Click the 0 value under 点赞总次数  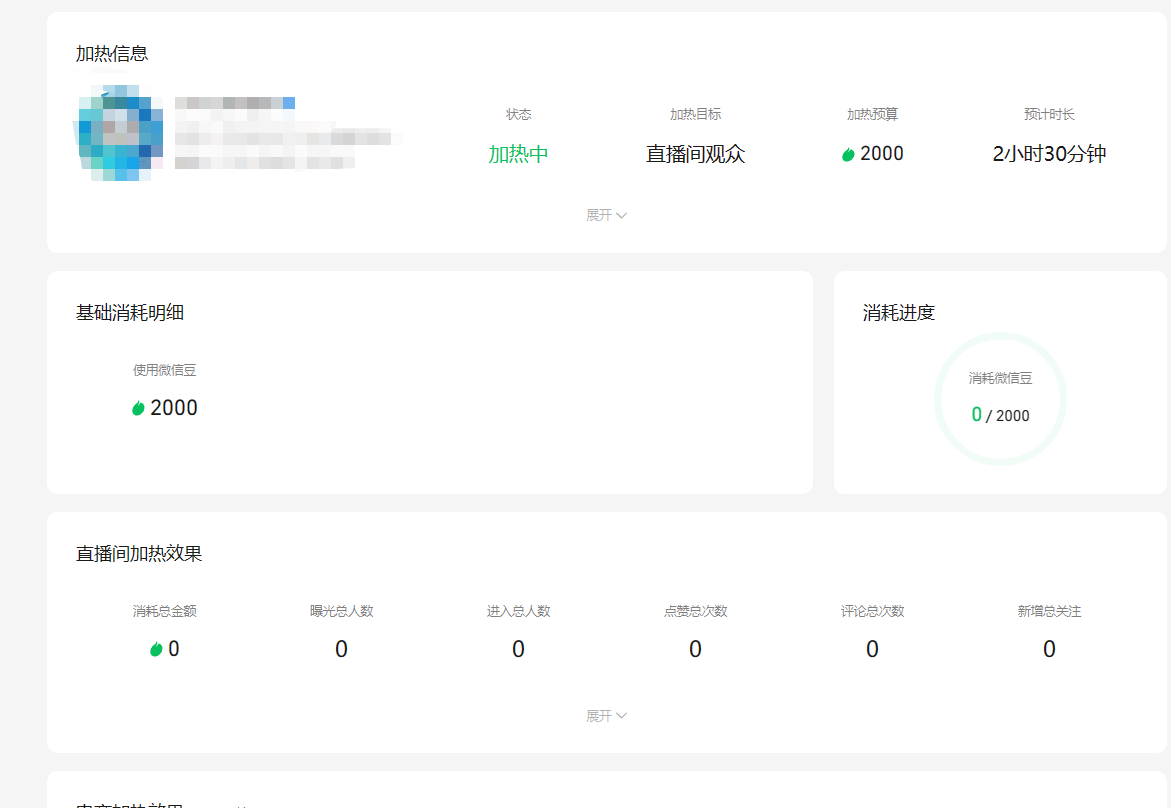point(695,650)
